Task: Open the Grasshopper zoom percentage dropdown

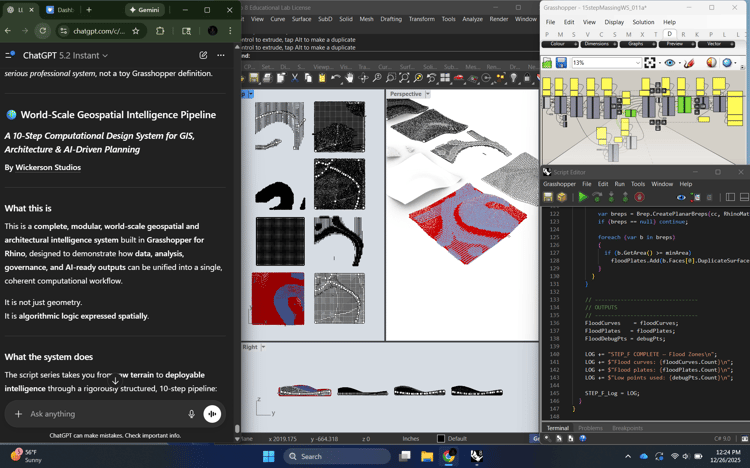Action: pyautogui.click(x=637, y=63)
